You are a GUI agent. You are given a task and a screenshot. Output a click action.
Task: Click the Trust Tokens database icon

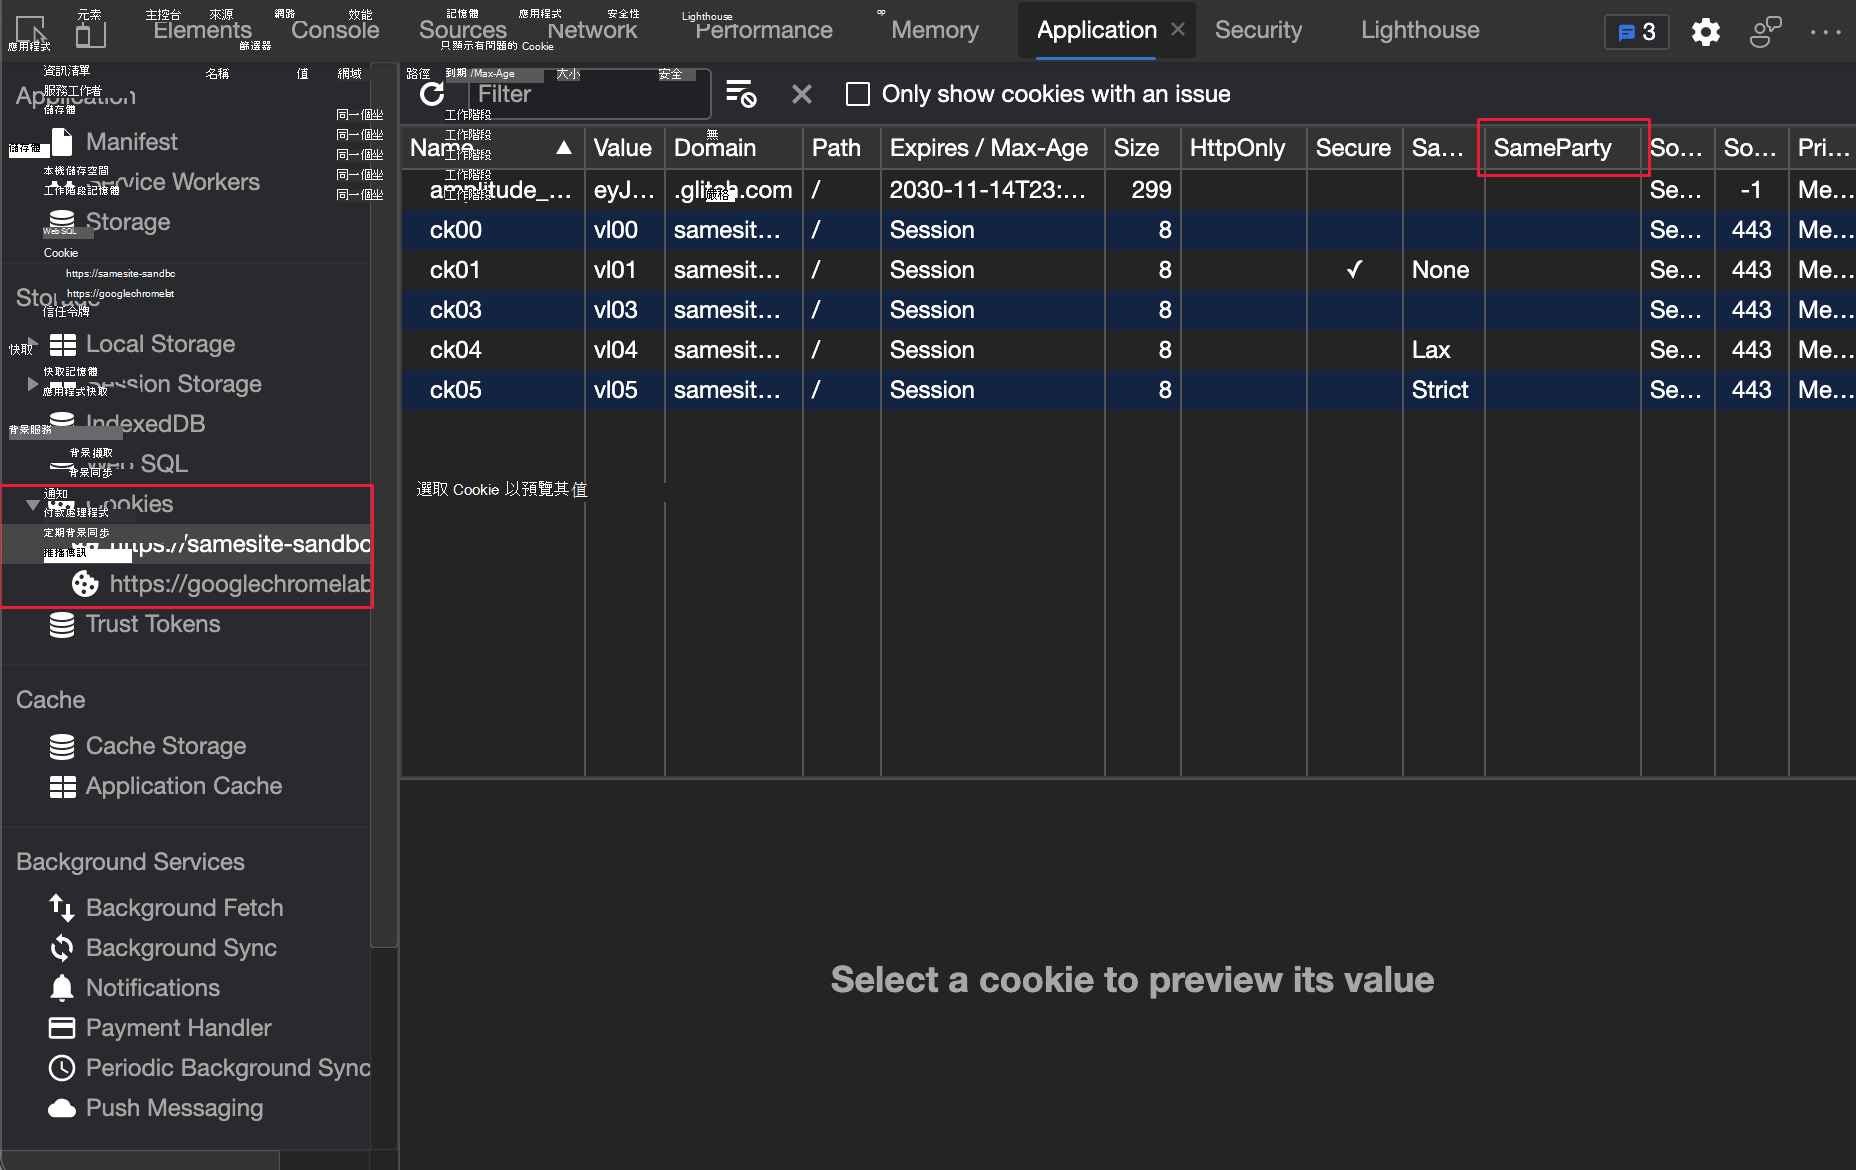(62, 625)
